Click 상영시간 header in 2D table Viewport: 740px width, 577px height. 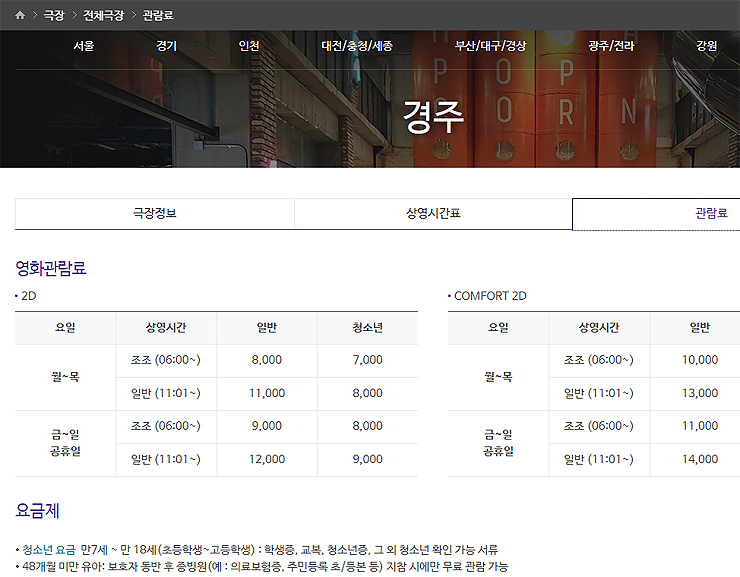tap(166, 328)
